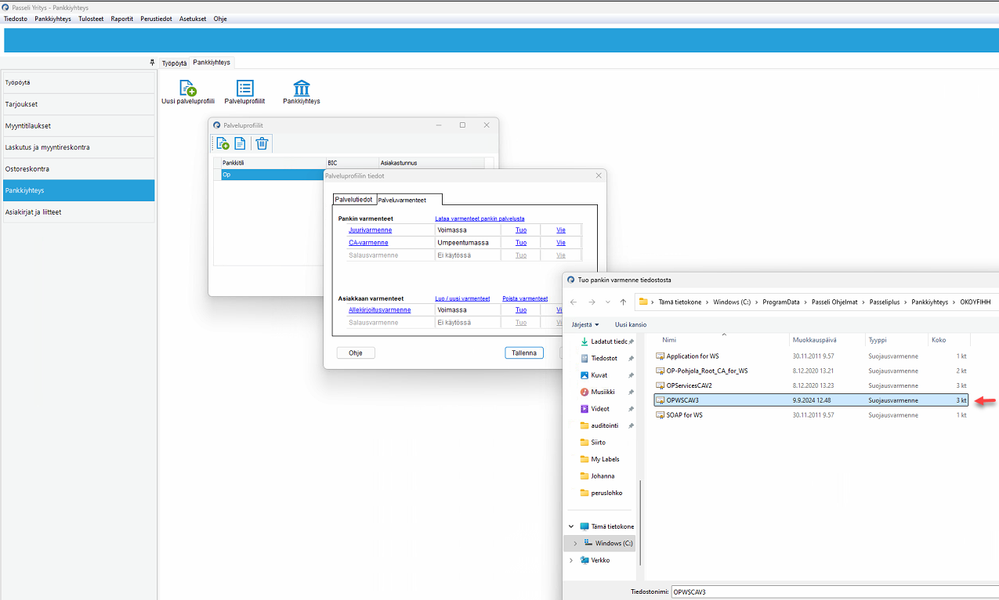Open the auditointi folder in navigation pane

pos(607,425)
